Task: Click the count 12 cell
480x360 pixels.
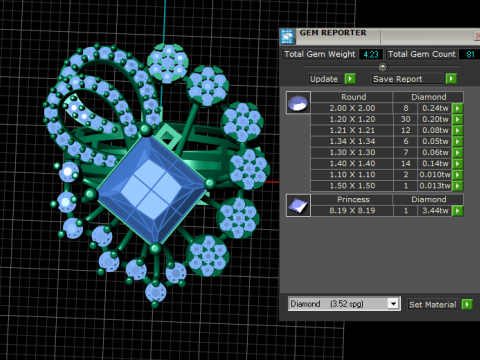Action: coord(405,130)
